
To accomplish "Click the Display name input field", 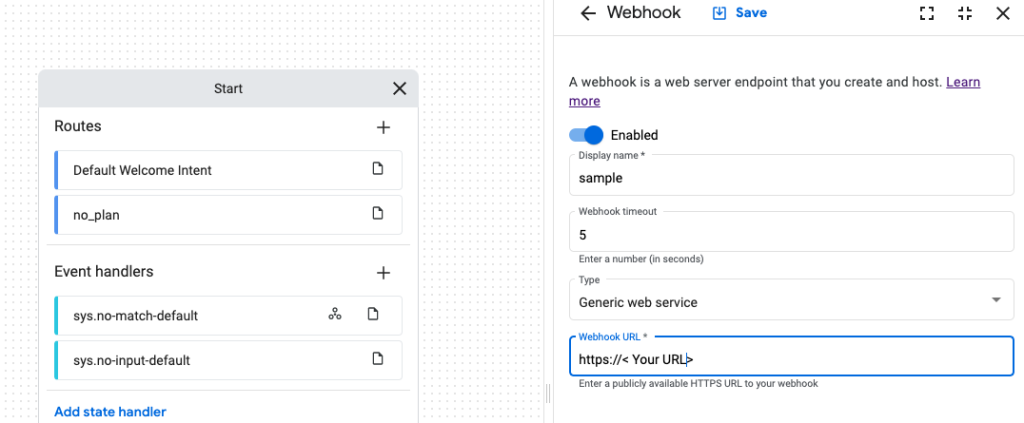I will coord(790,178).
